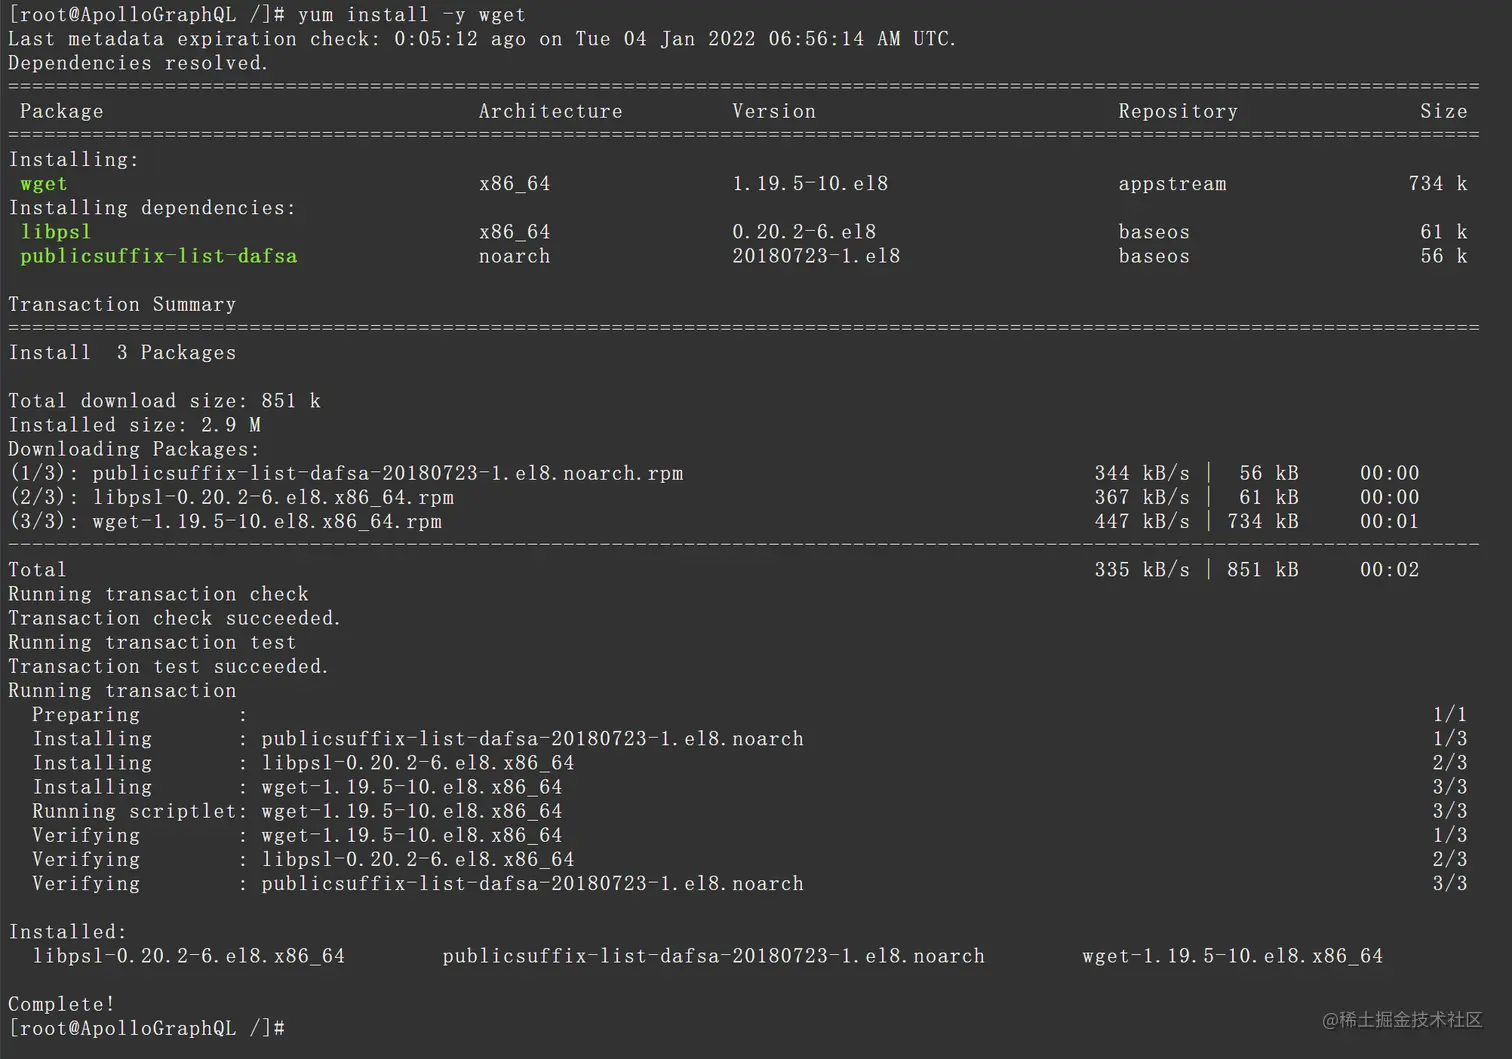Viewport: 1512px width, 1059px height.
Task: Click 'Running transaction check' line
Action: point(158,594)
